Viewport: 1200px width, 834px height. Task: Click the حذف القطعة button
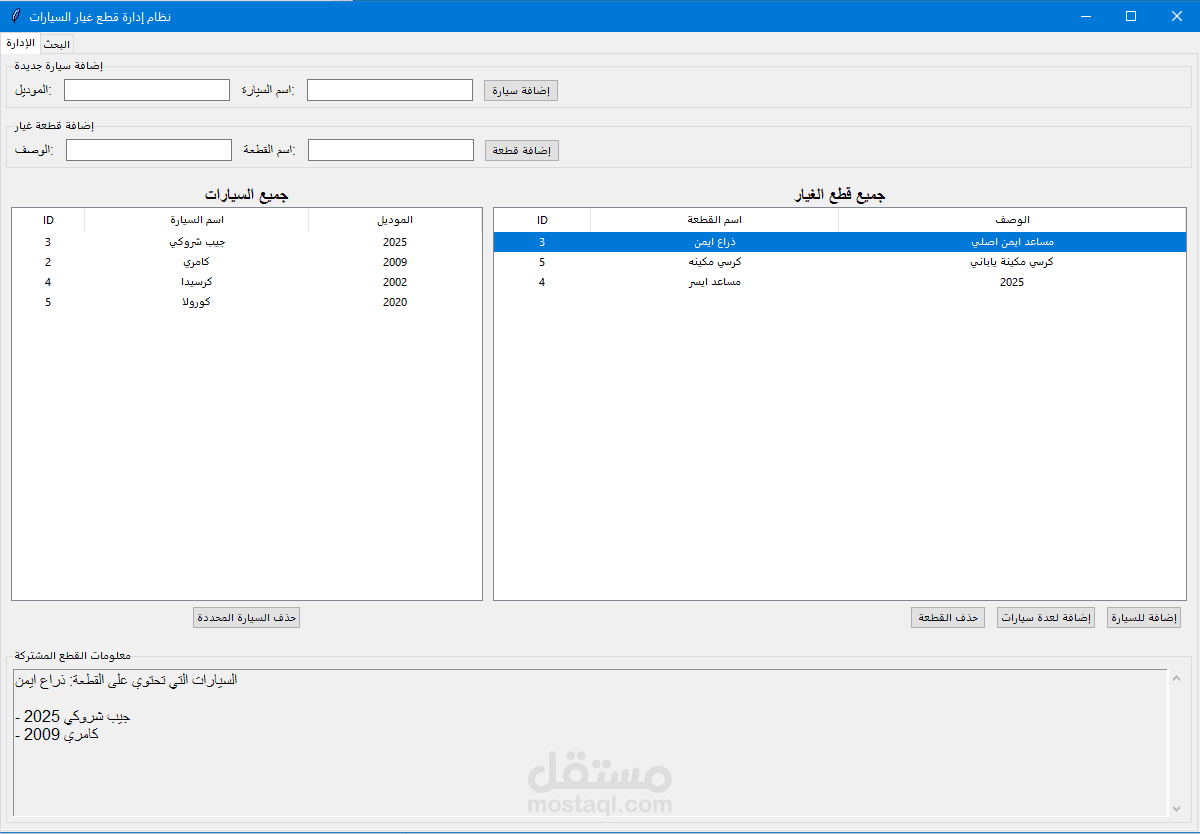click(948, 617)
